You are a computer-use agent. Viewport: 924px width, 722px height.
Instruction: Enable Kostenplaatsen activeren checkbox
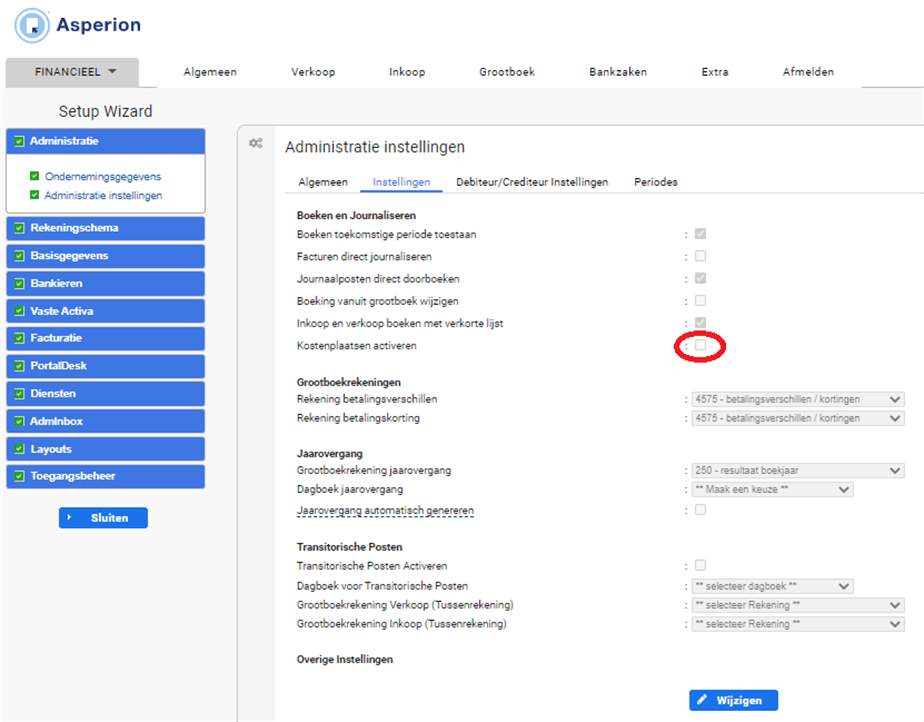pyautogui.click(x=700, y=345)
